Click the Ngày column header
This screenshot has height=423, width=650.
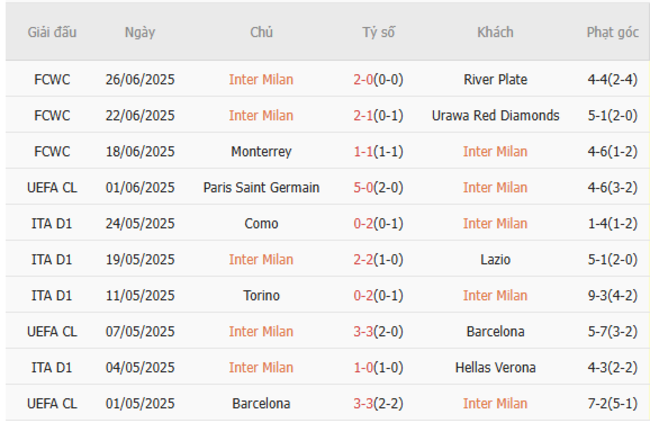pos(140,32)
